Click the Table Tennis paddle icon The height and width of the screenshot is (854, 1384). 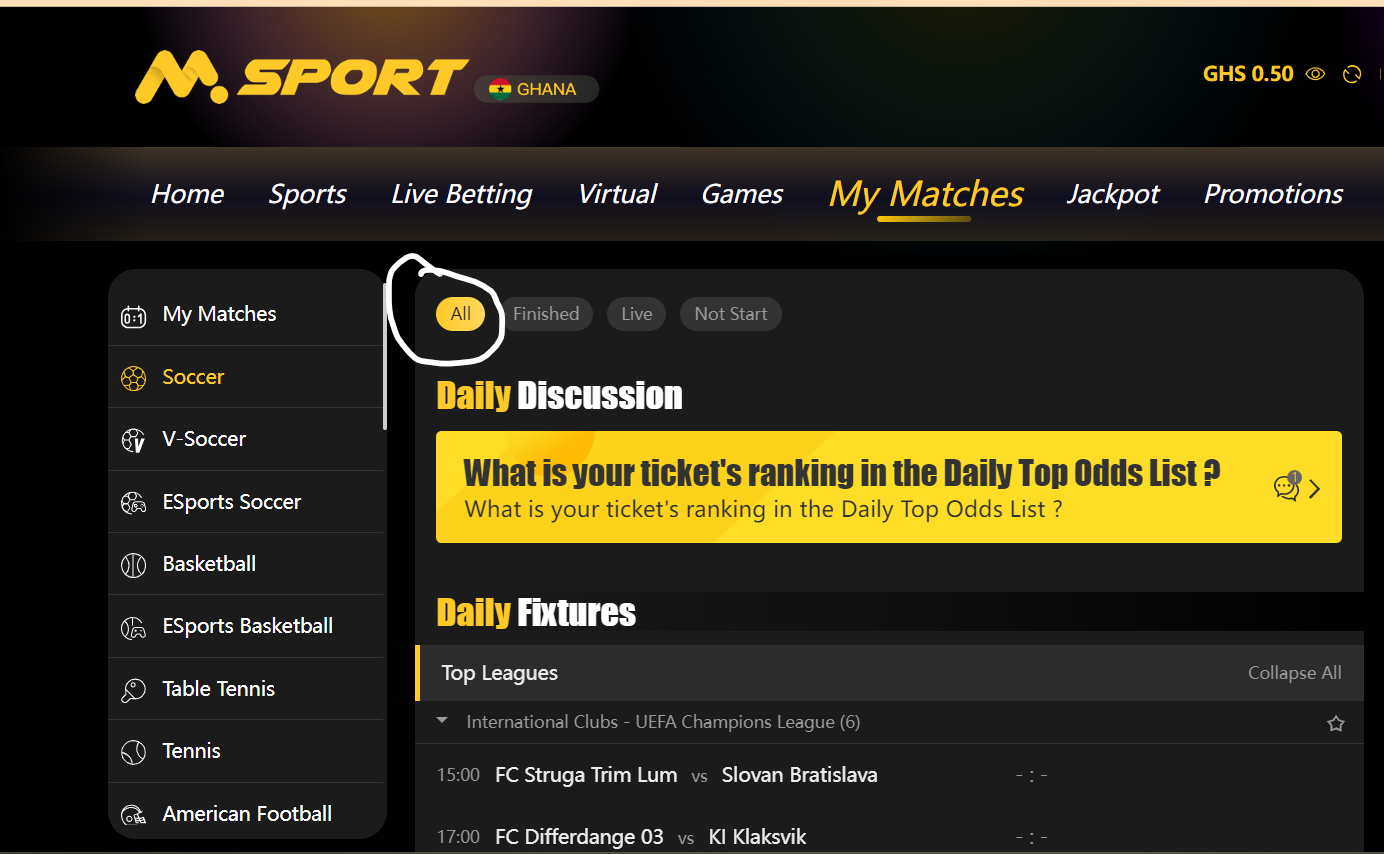click(133, 690)
